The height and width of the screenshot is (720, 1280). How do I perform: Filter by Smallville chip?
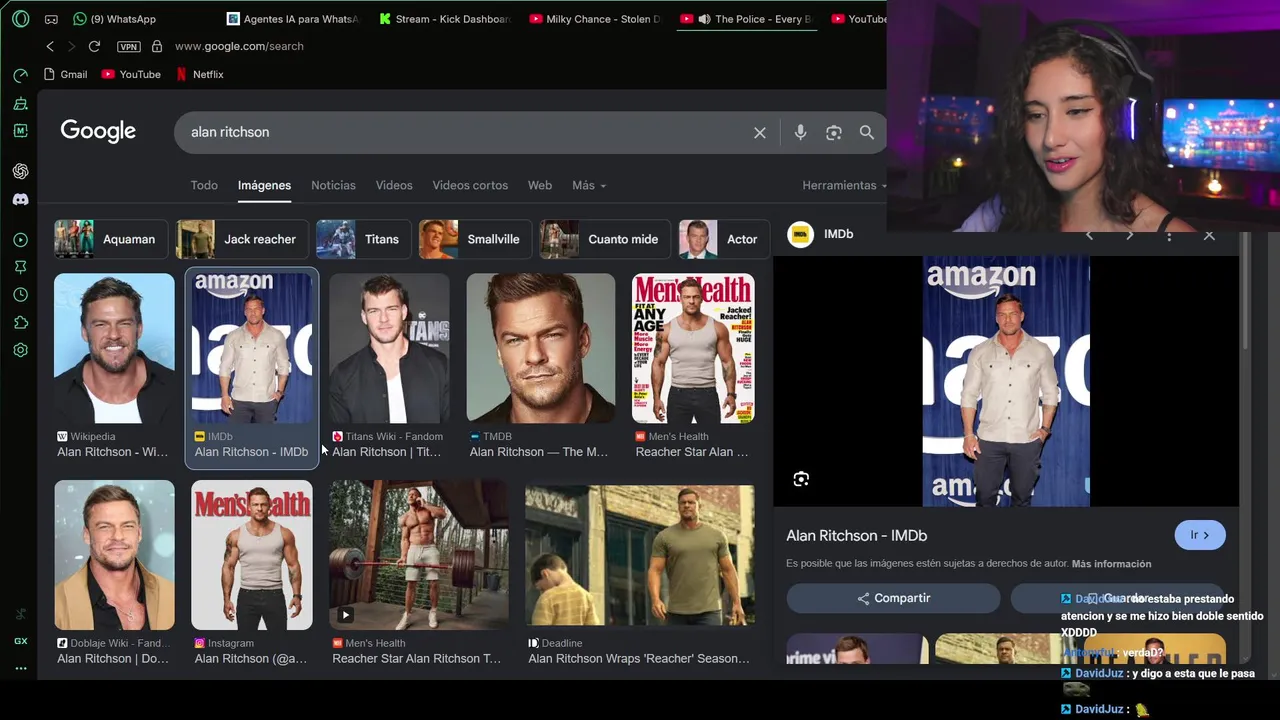(475, 239)
